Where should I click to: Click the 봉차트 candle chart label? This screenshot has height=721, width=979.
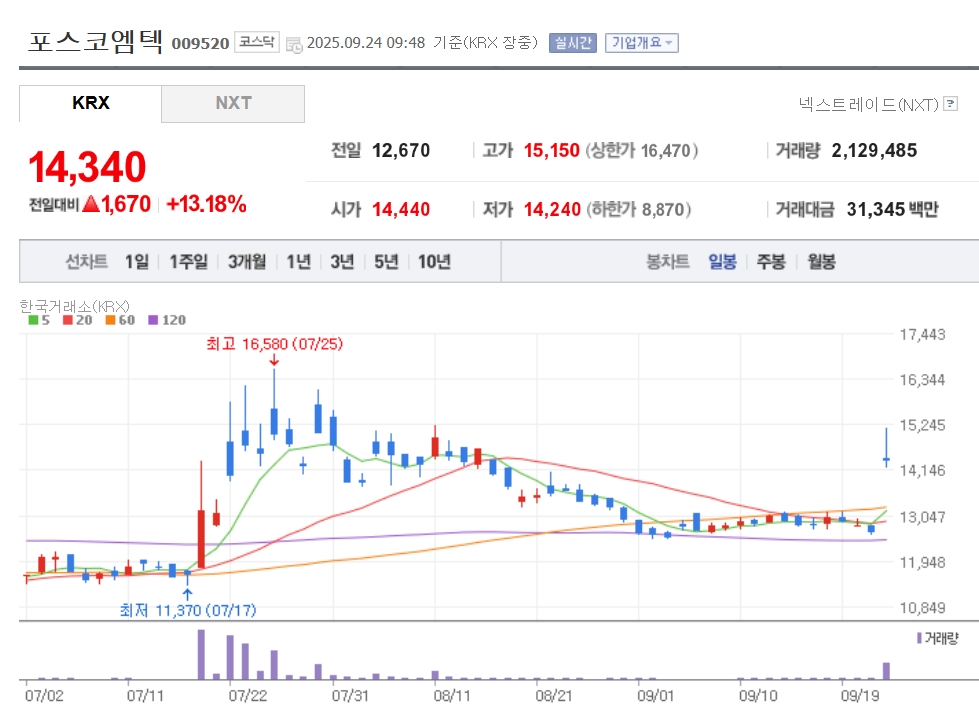coord(667,262)
